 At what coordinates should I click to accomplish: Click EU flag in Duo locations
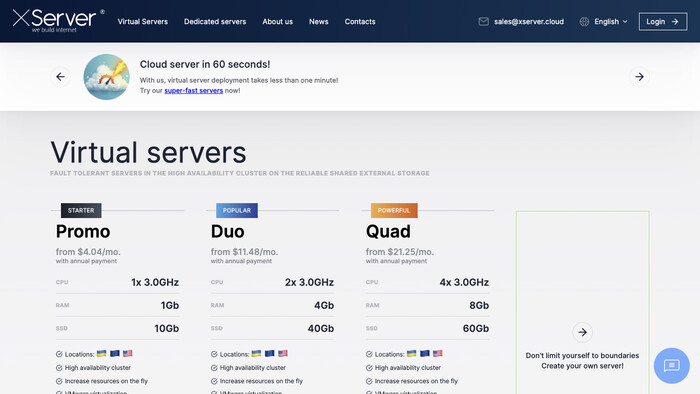[x=270, y=353]
